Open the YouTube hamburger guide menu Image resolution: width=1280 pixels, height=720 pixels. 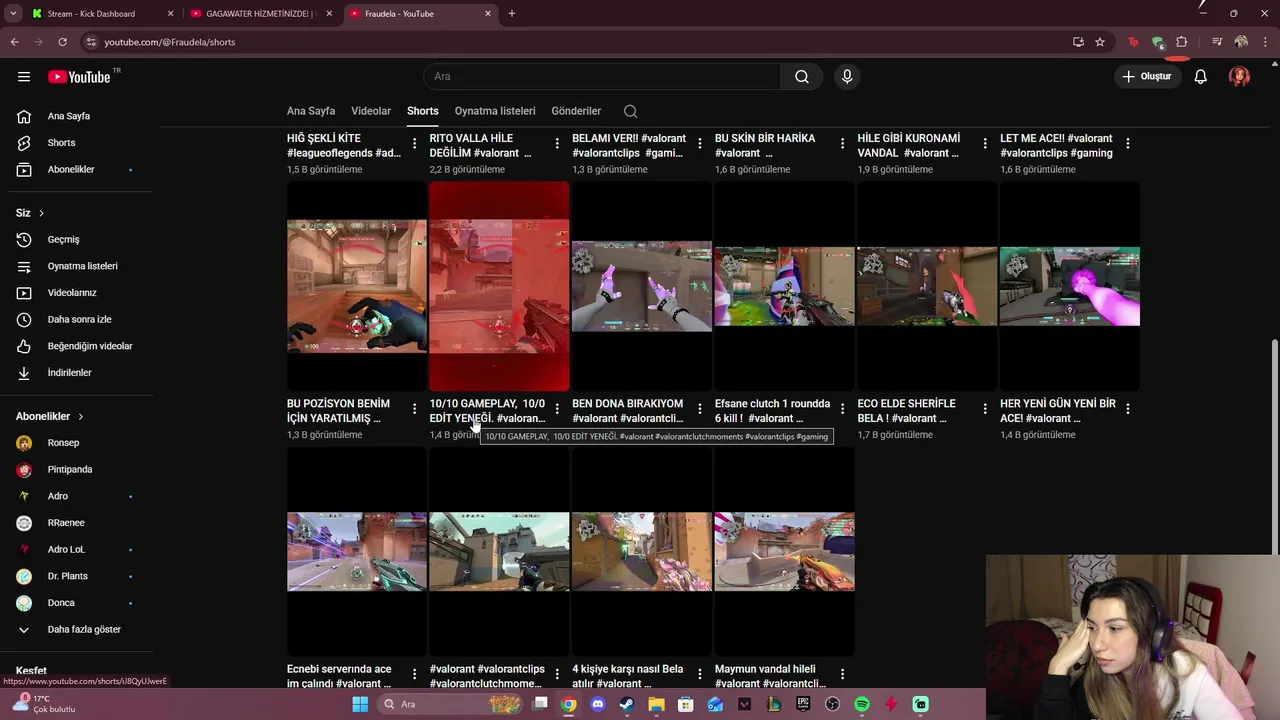coord(24,76)
